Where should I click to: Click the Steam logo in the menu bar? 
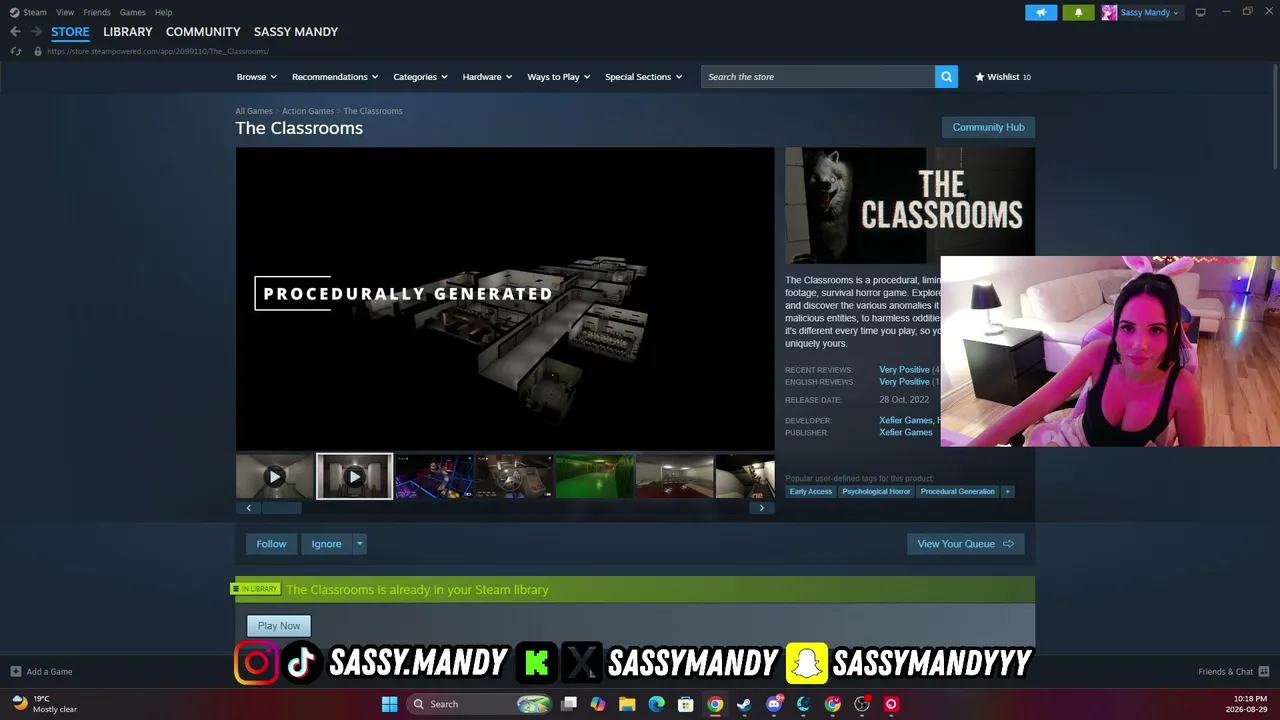[14, 12]
